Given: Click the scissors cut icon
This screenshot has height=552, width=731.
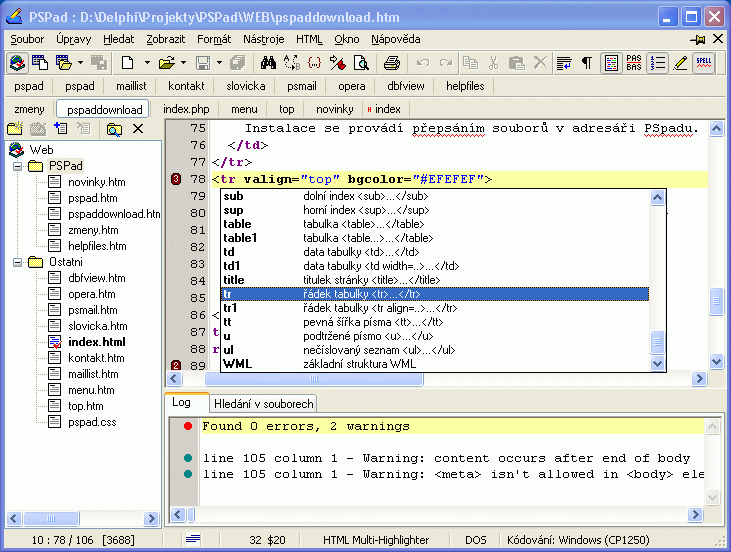Looking at the screenshot, I should point(494,62).
